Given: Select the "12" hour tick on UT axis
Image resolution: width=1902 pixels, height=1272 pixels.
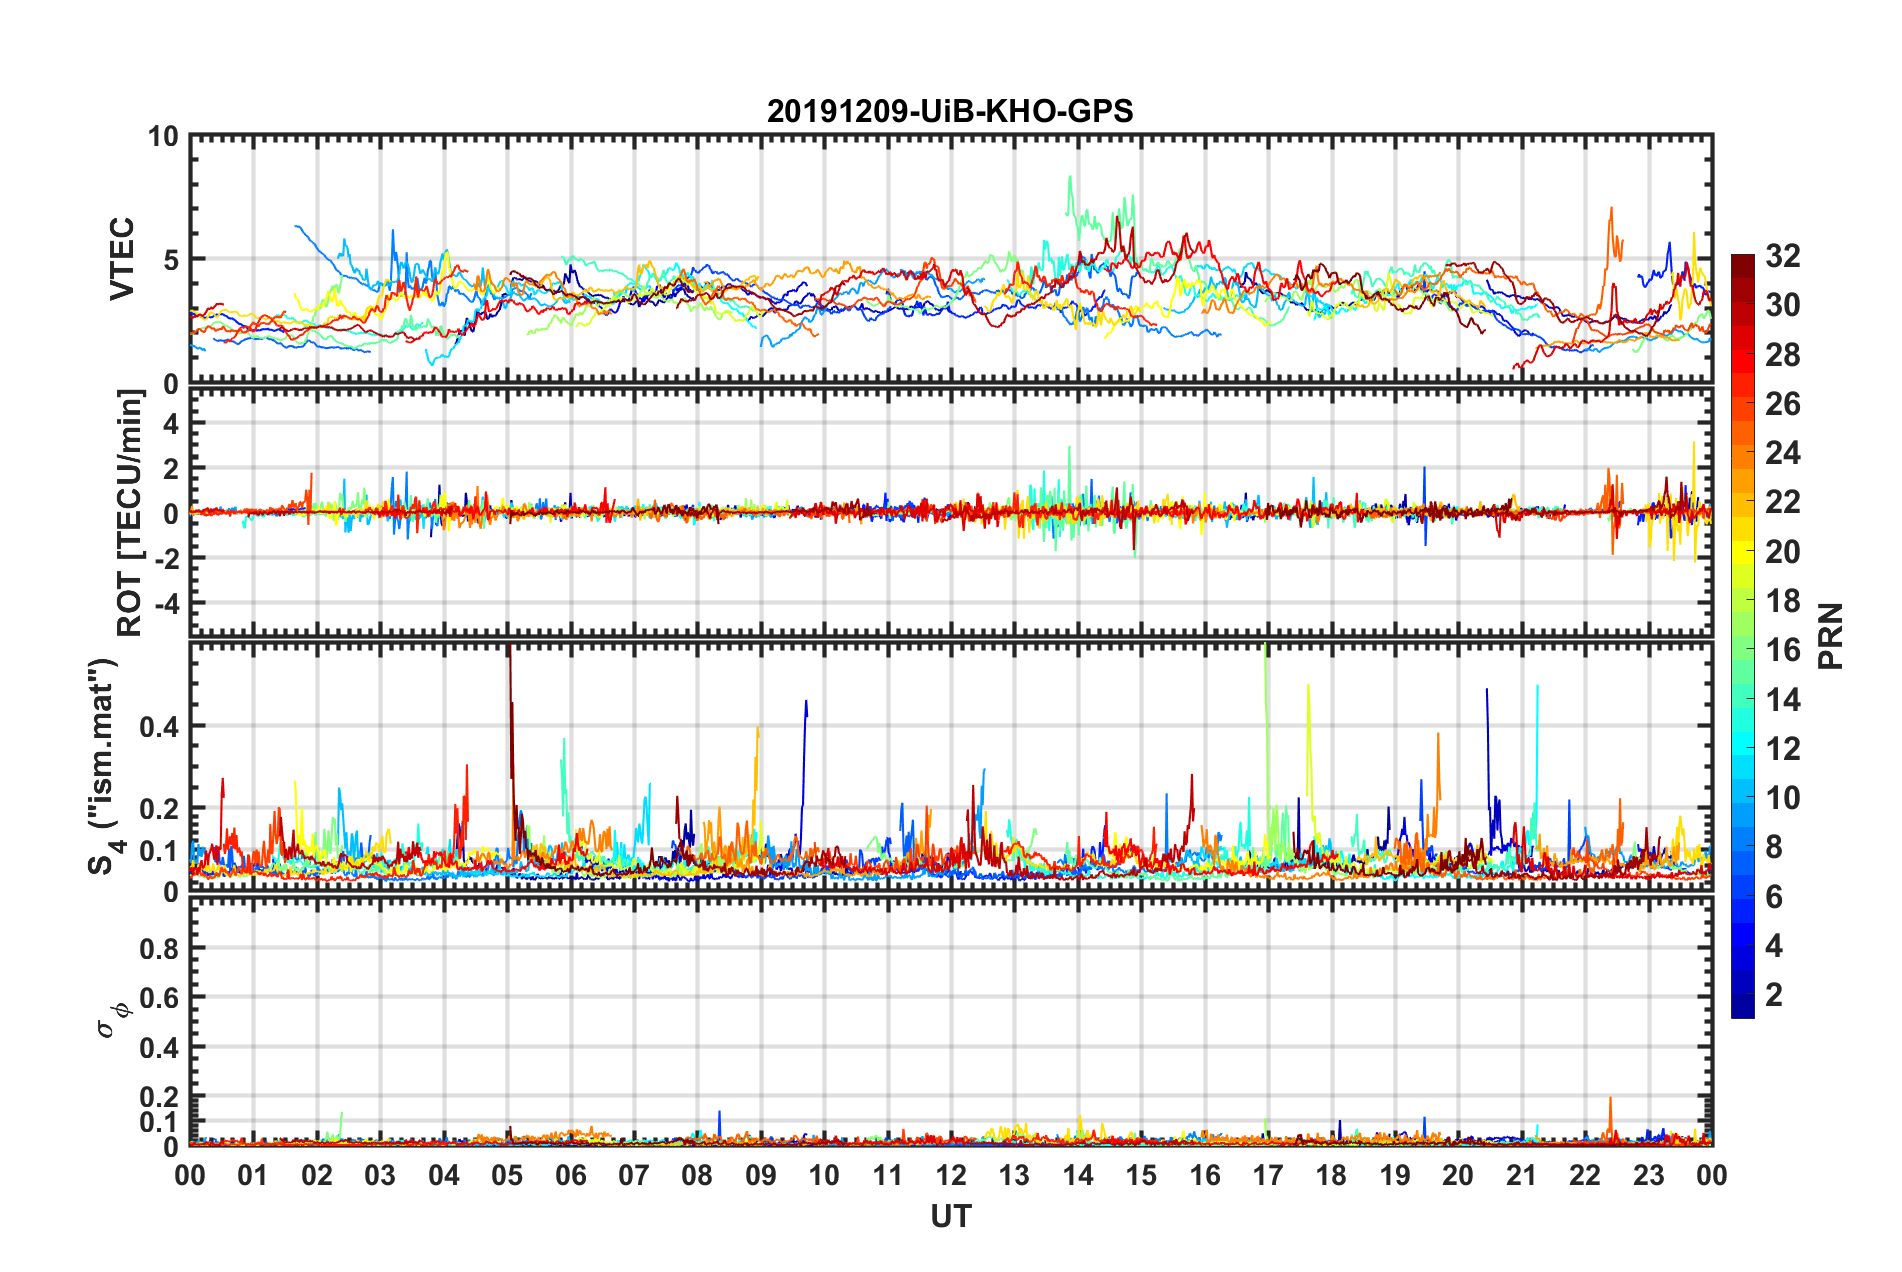Looking at the screenshot, I should (x=951, y=1175).
